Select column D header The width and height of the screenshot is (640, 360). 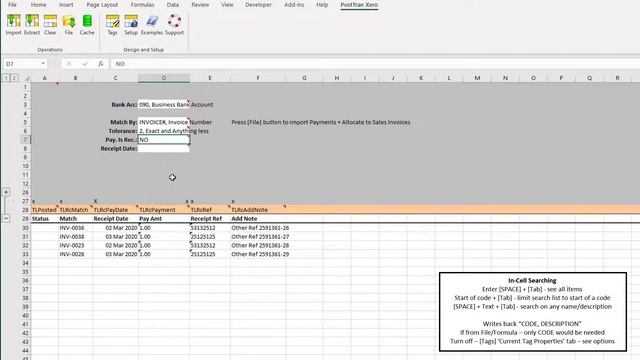[164, 78]
